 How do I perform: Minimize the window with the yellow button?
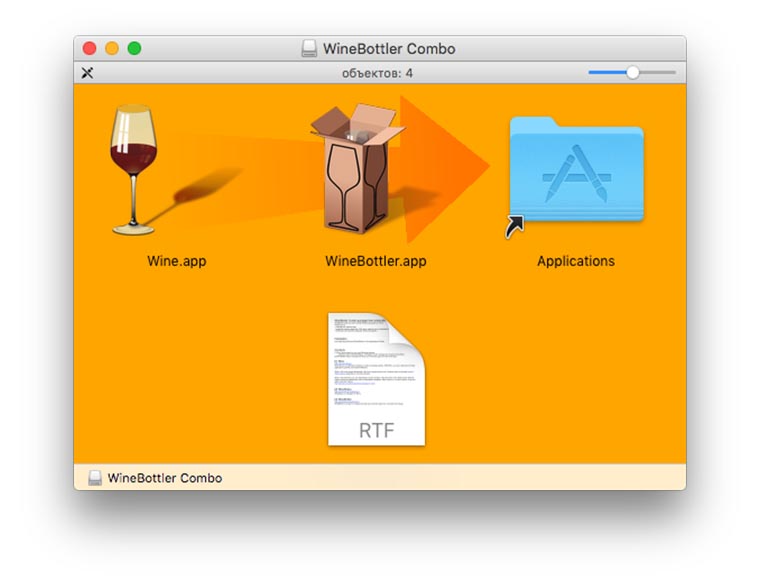[x=112, y=48]
